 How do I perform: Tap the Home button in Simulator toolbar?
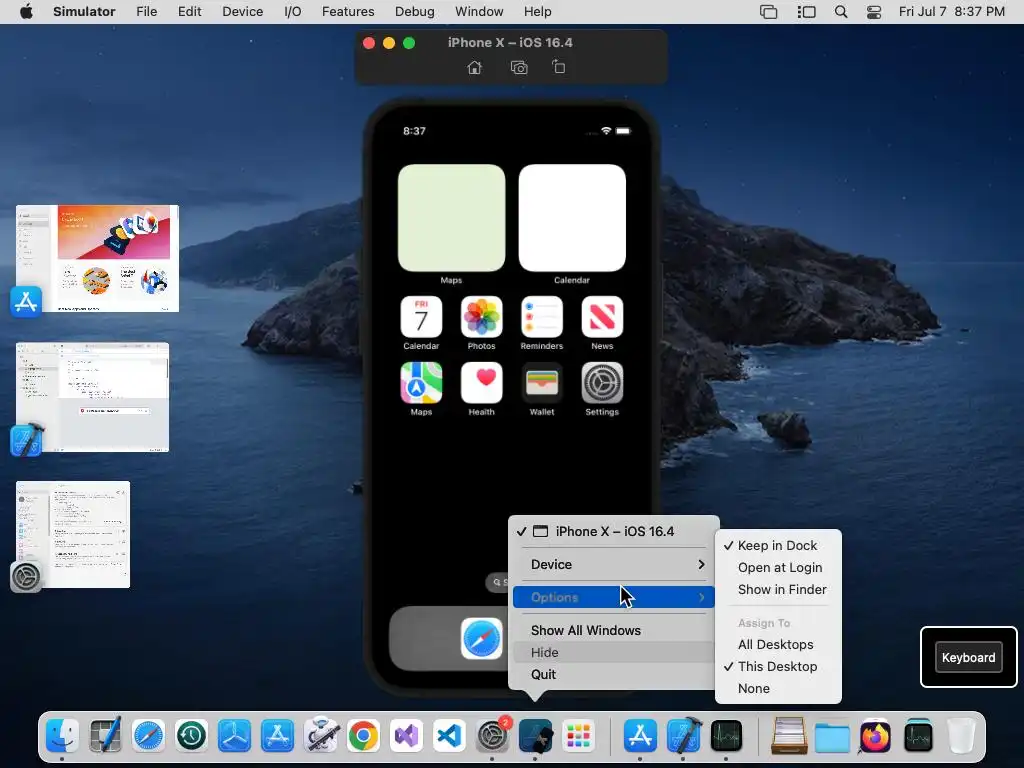tap(475, 67)
